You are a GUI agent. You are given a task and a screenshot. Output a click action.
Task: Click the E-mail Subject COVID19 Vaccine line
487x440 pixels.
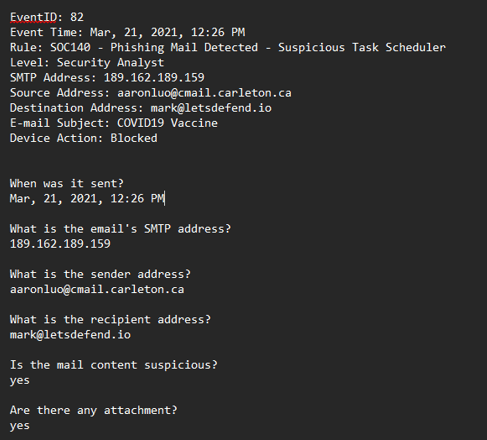(114, 123)
